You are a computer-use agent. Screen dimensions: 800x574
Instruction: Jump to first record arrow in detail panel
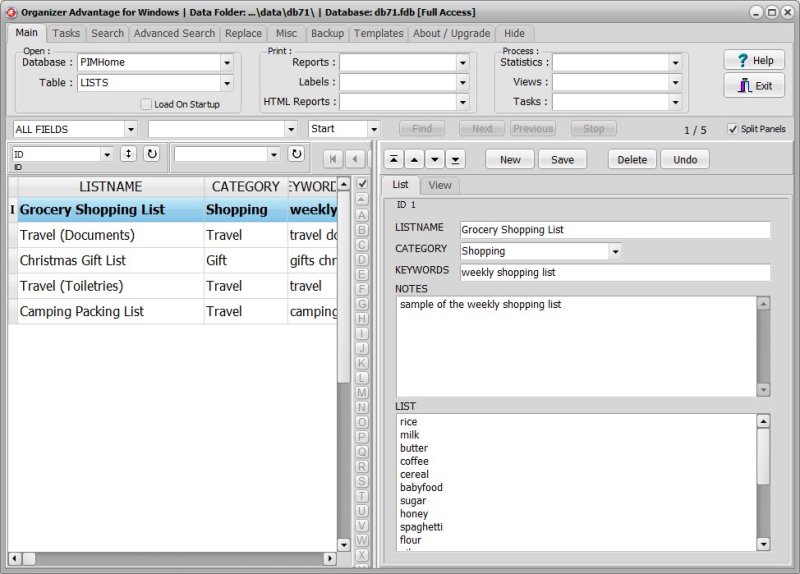pos(394,160)
